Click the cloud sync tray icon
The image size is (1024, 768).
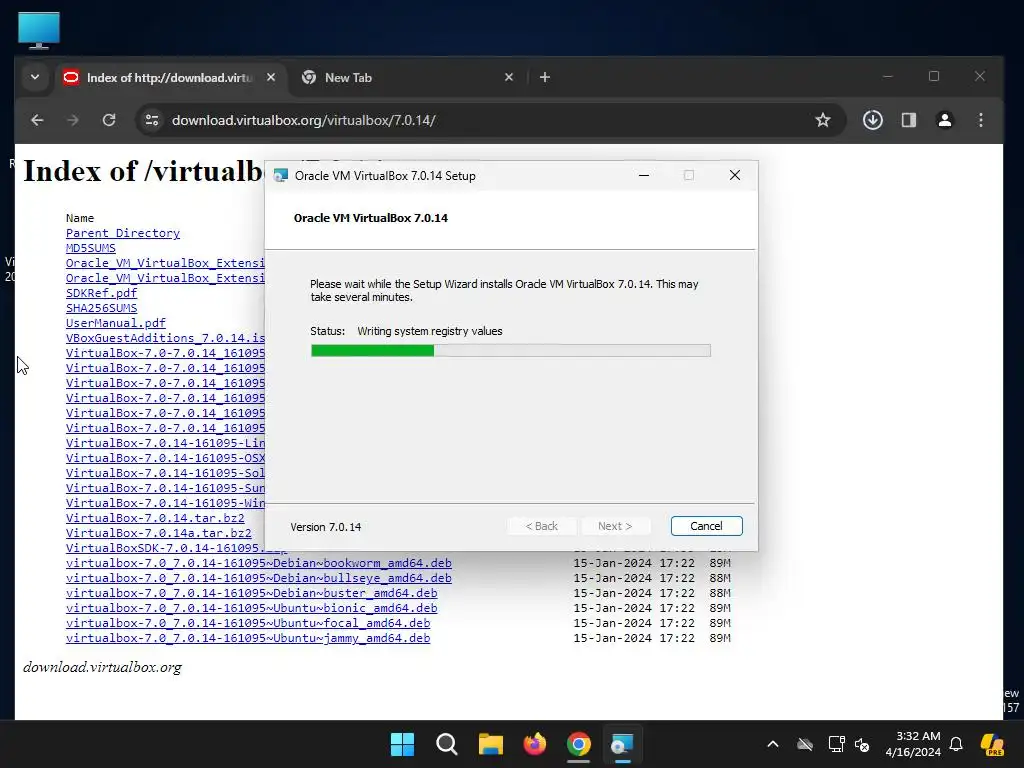pyautogui.click(x=805, y=744)
